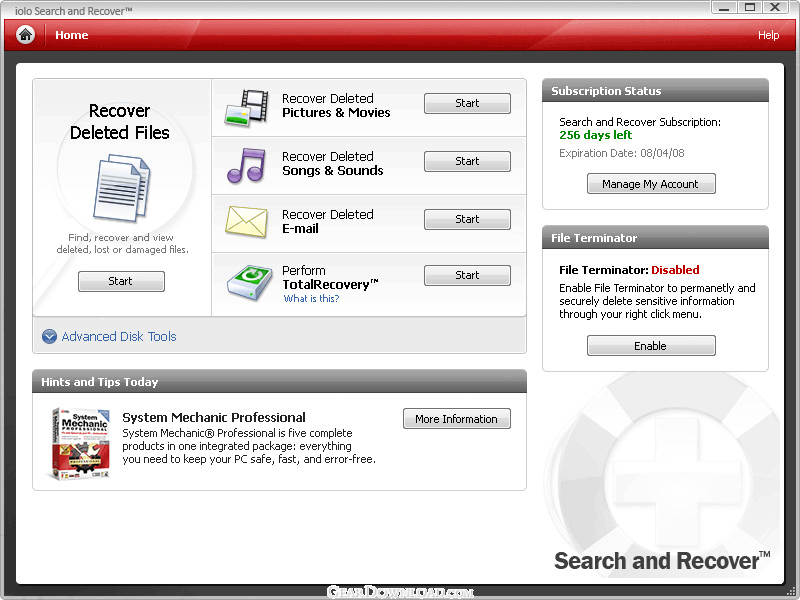The height and width of the screenshot is (600, 800).
Task: Go to the Home tab label
Action: click(x=71, y=35)
